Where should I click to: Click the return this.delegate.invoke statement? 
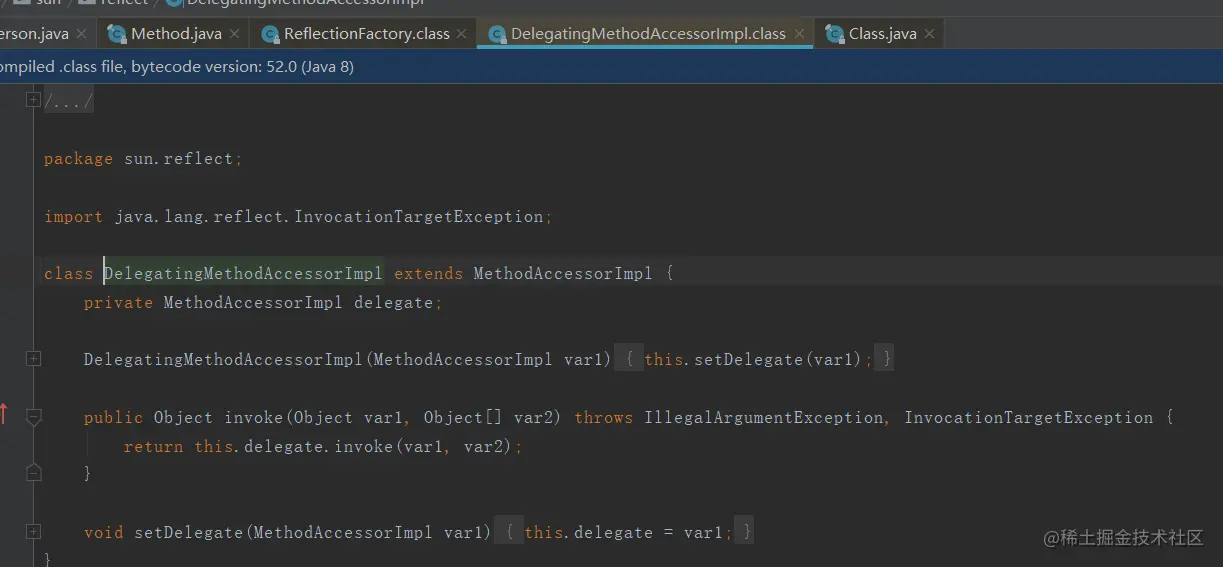[323, 446]
